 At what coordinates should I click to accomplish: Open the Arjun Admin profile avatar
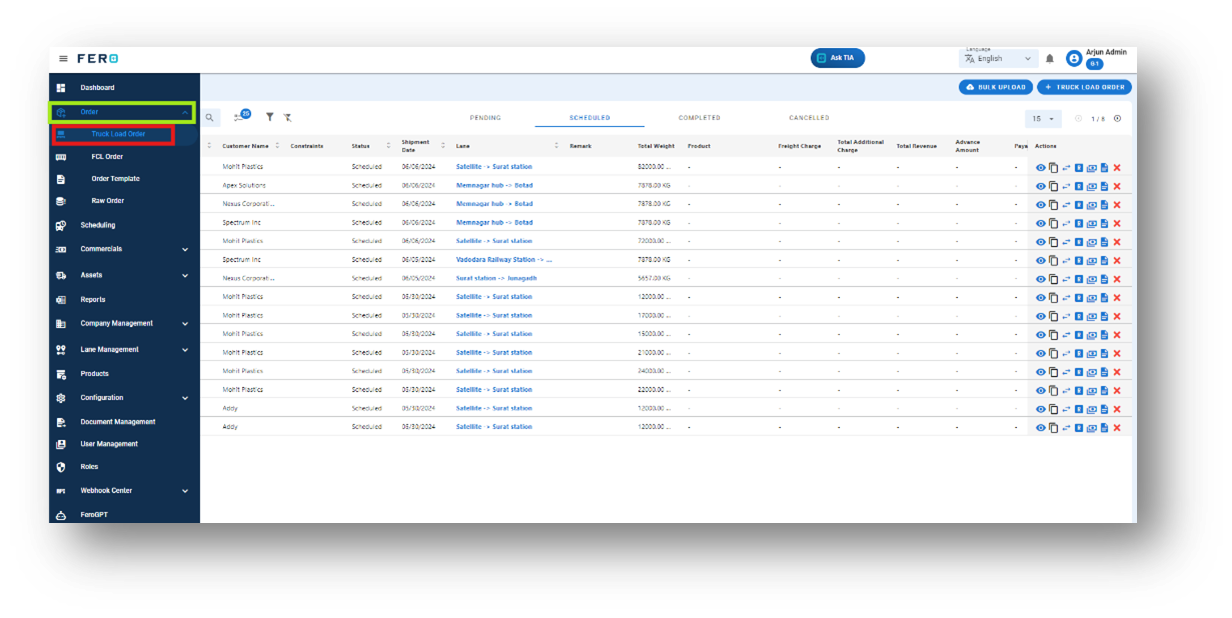point(1074,59)
